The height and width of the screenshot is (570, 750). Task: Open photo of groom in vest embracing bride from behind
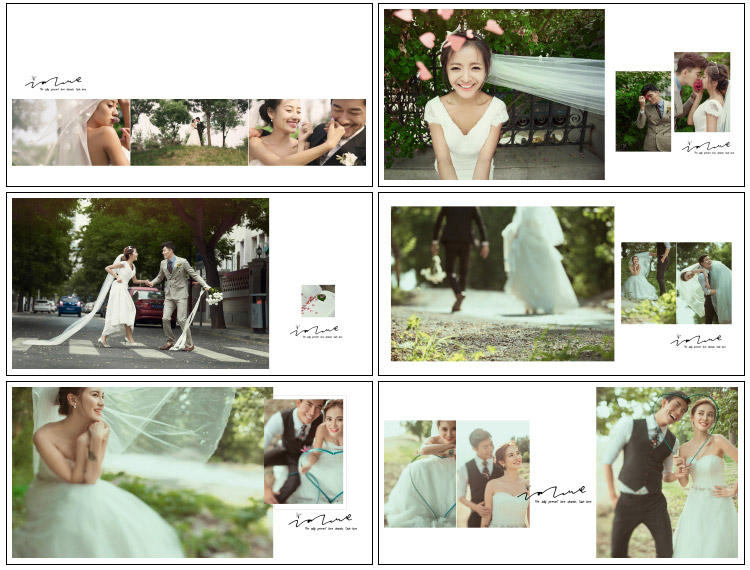pyautogui.click(x=493, y=474)
